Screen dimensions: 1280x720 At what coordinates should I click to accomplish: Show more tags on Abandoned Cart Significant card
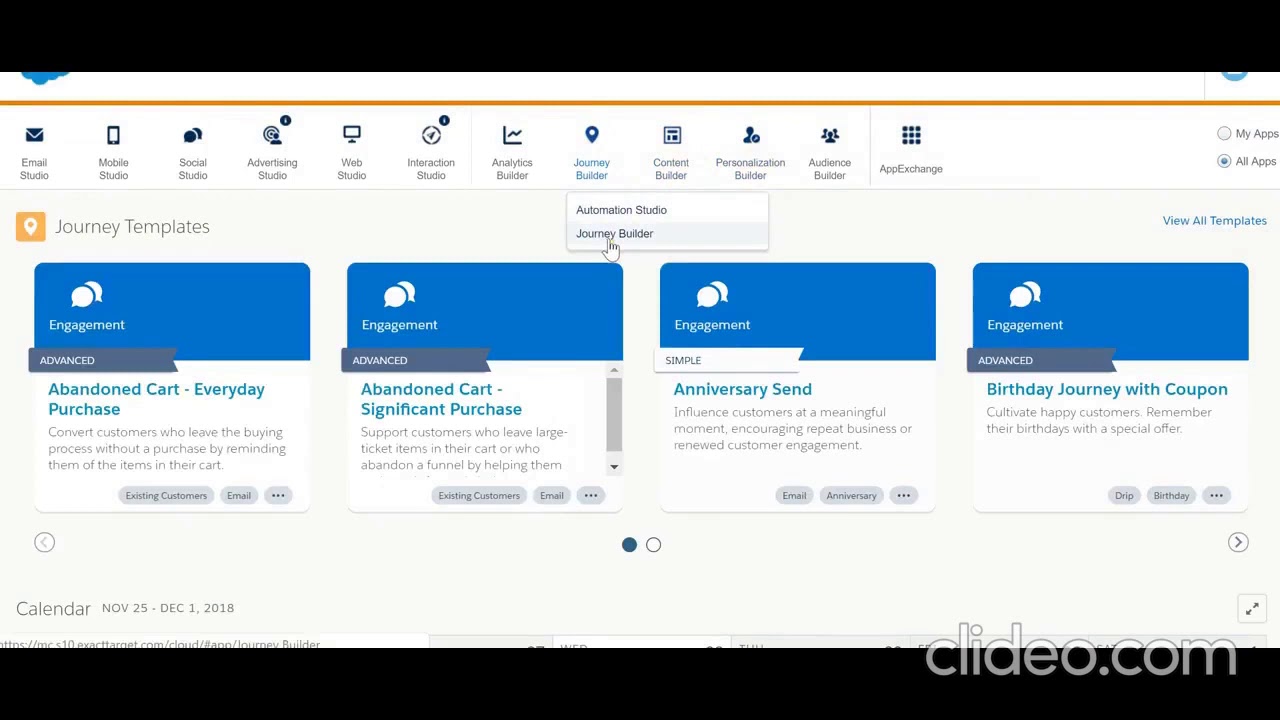pyautogui.click(x=591, y=495)
